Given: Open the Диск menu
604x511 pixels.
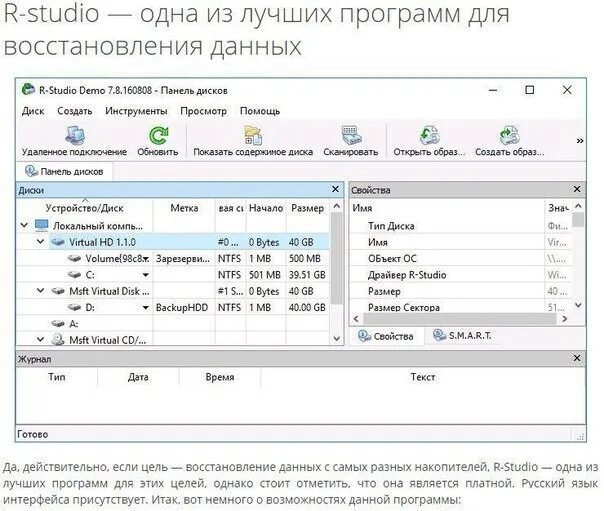Looking at the screenshot, I should (x=33, y=111).
